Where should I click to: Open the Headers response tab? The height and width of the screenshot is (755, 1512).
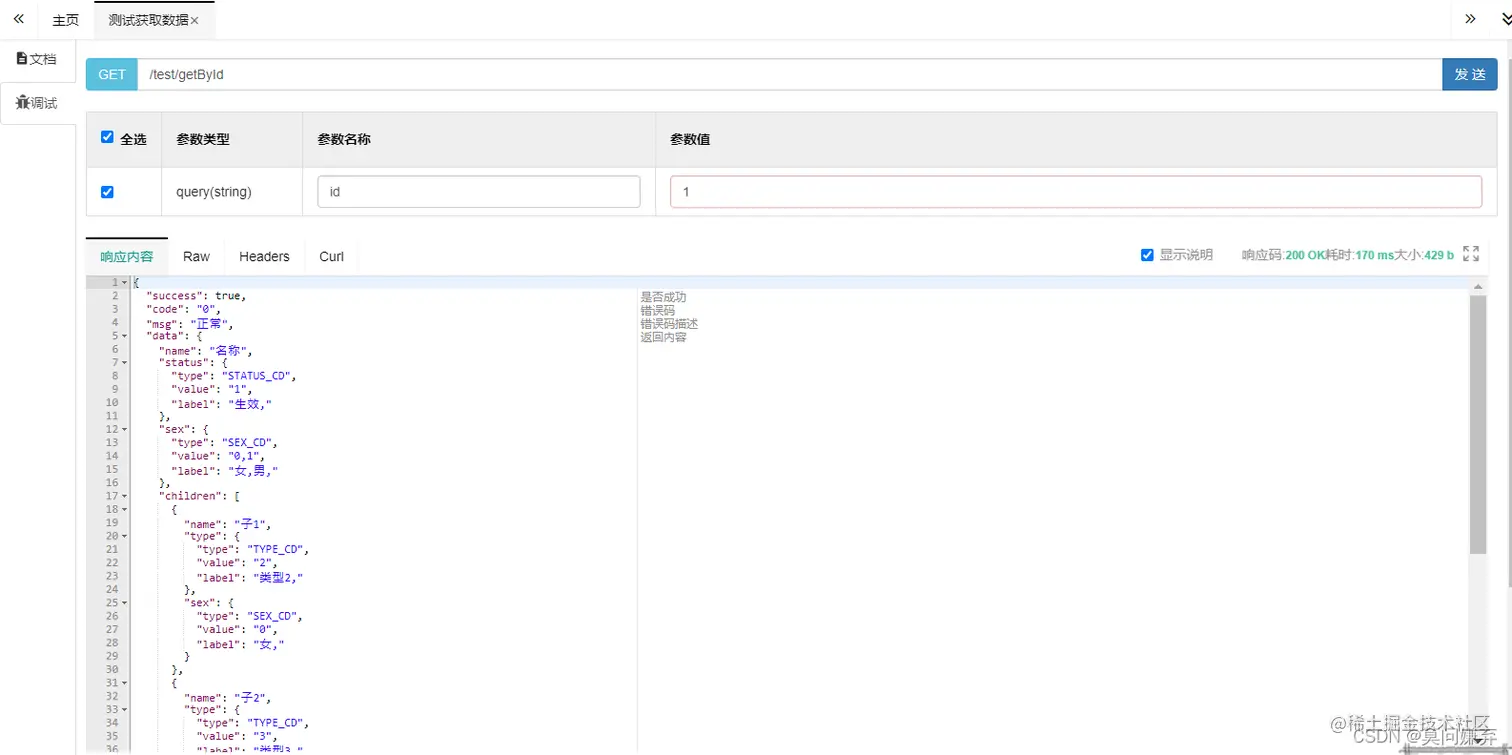point(264,256)
